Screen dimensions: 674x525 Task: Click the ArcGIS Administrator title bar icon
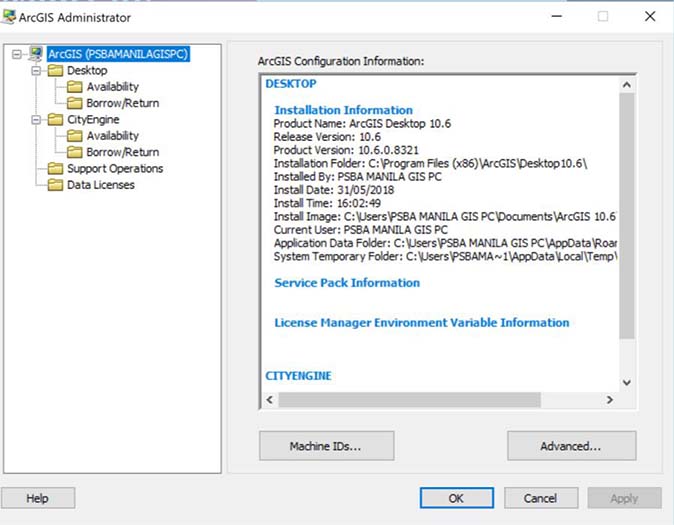coord(12,17)
